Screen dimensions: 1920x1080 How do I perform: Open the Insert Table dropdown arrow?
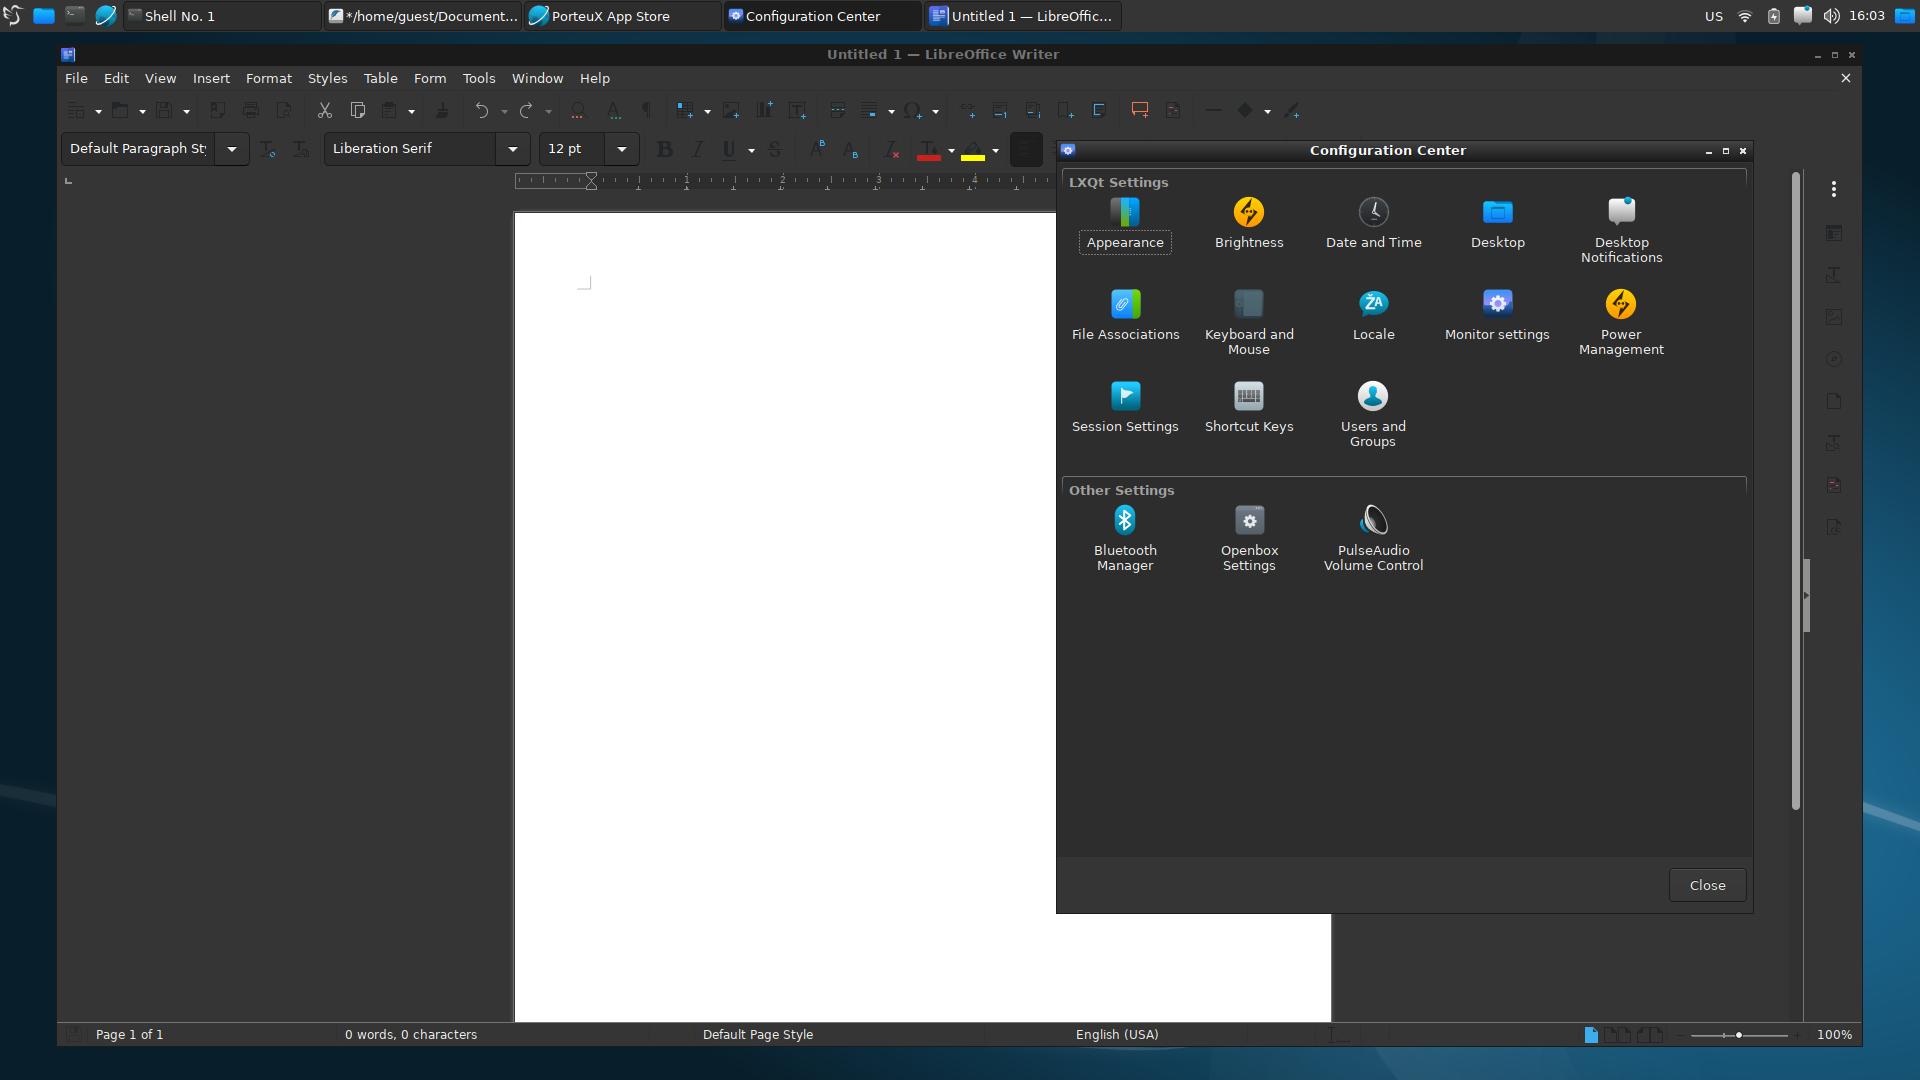[707, 112]
